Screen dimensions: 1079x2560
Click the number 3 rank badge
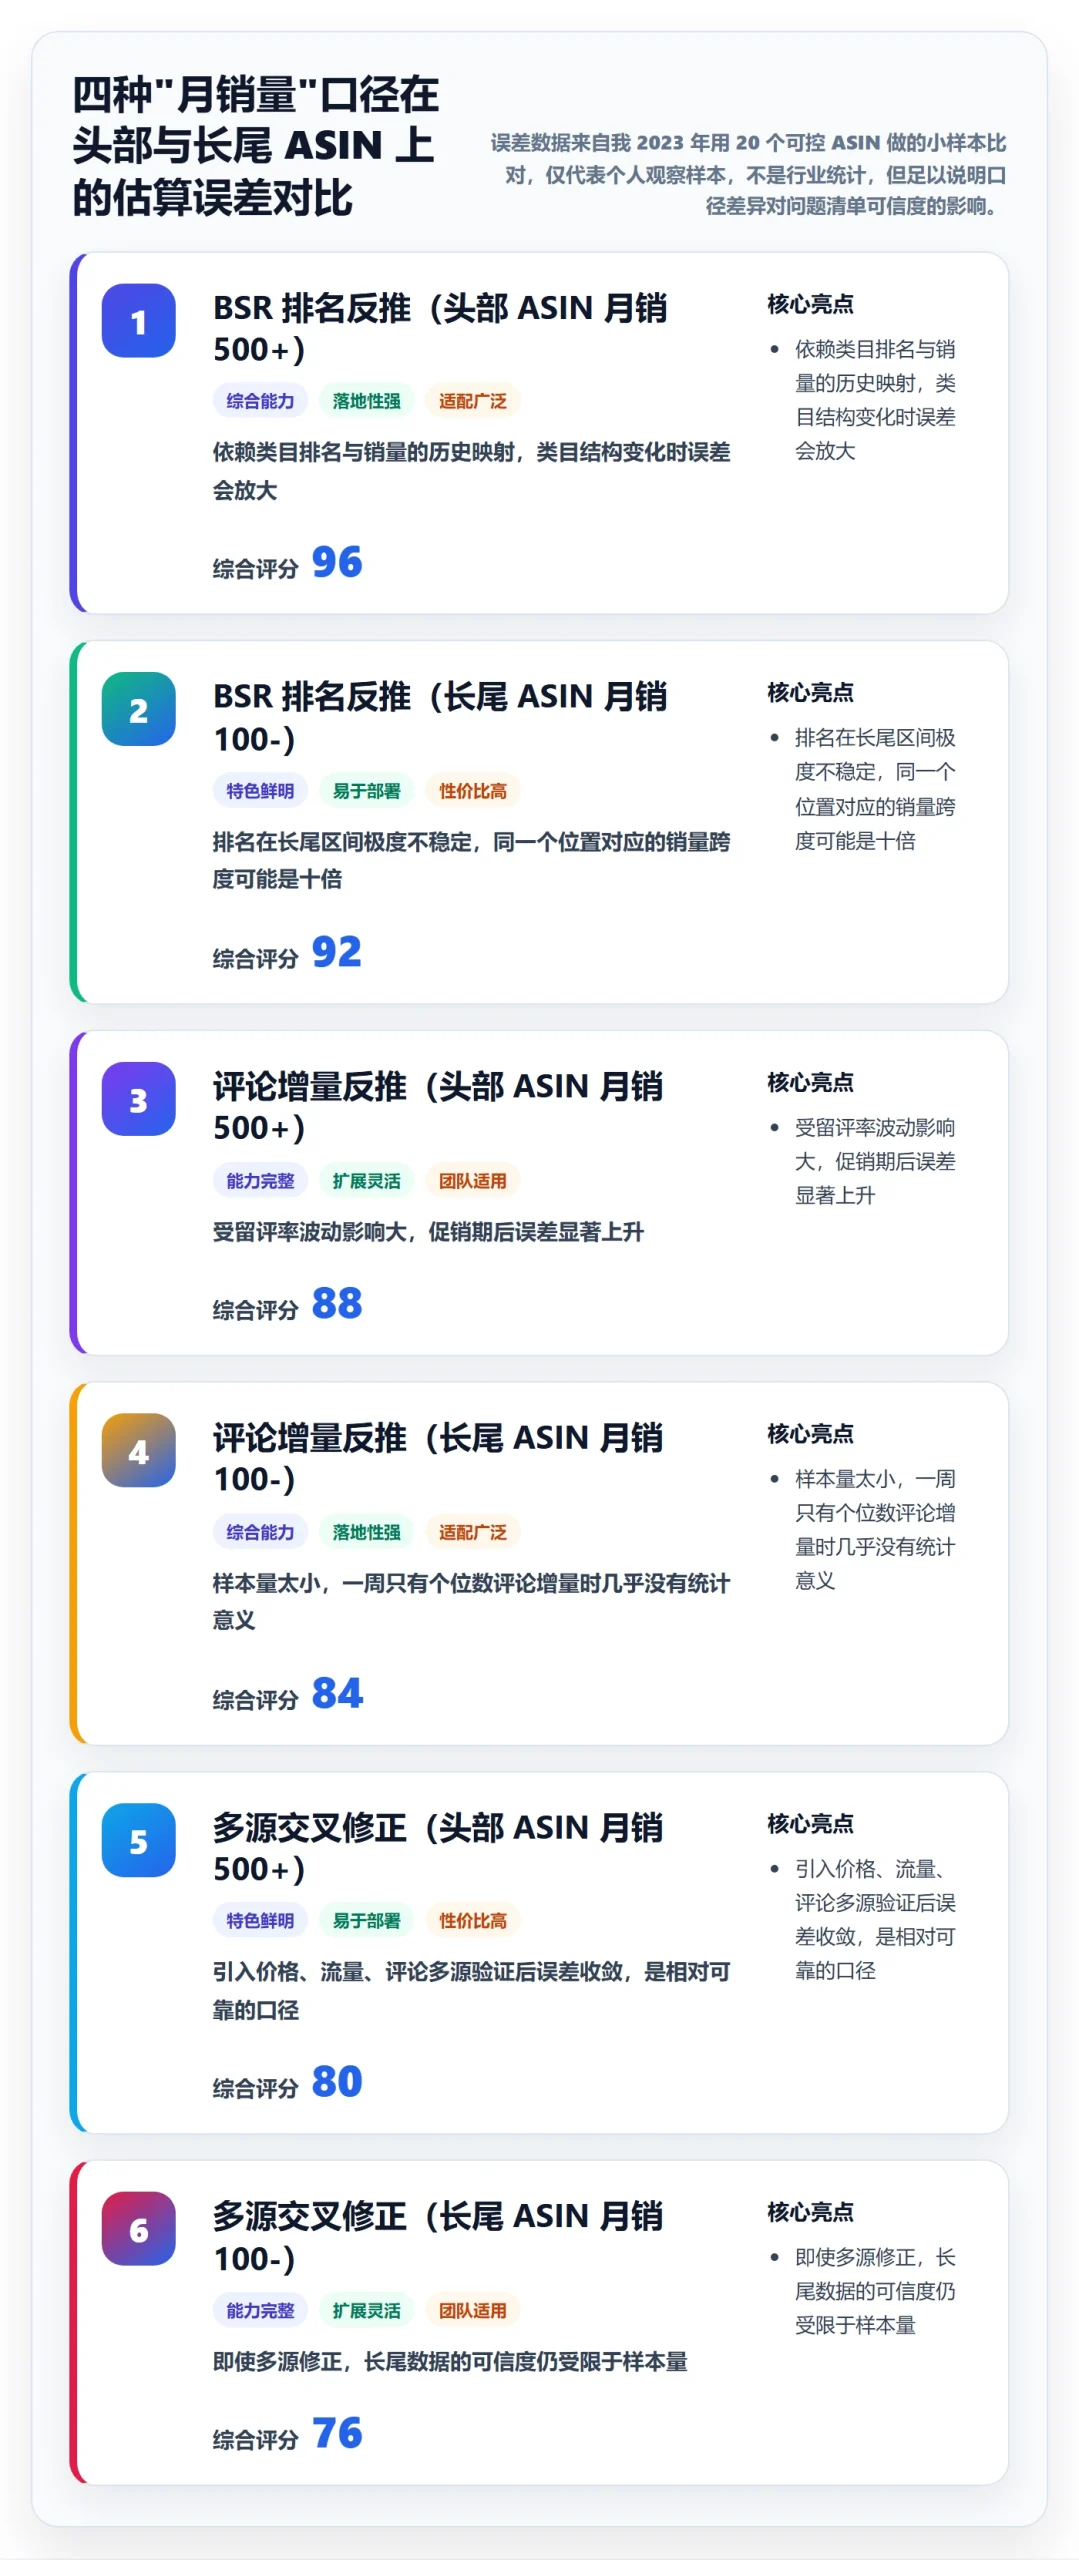coord(139,1100)
